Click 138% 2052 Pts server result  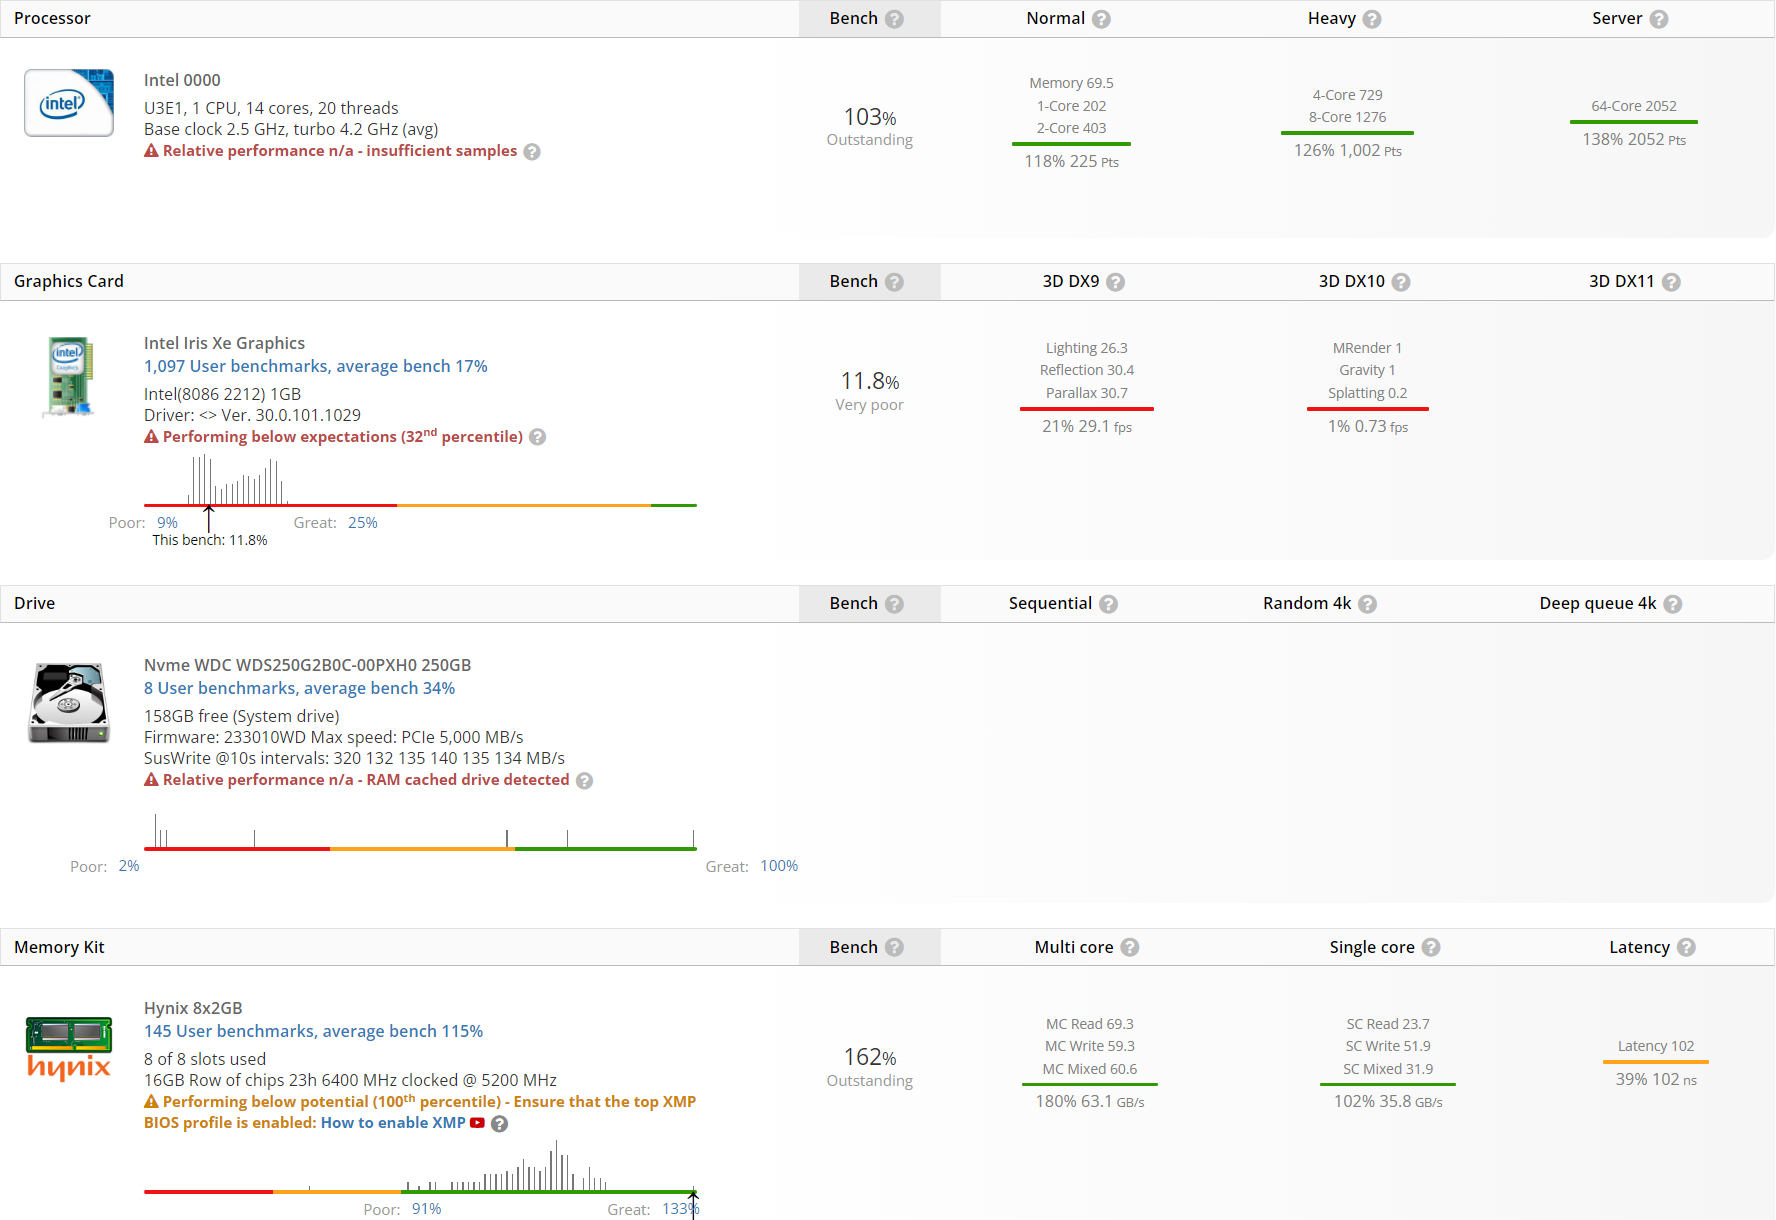coord(1634,140)
